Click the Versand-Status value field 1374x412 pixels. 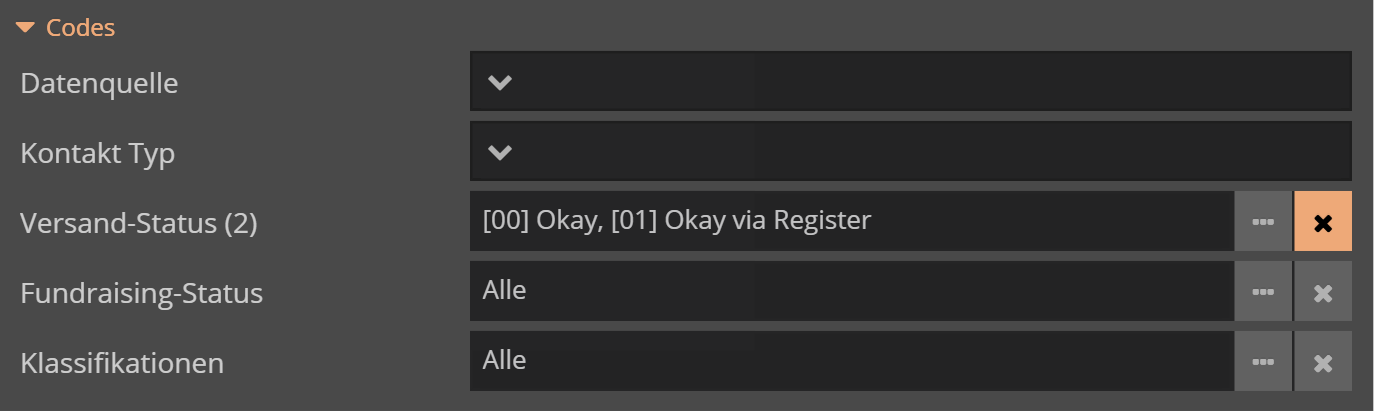850,222
